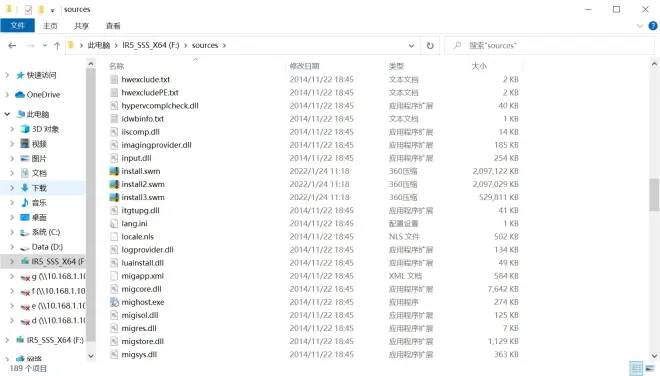Sort by the 名称 column header
Viewport: 660px width, 376px height.
[x=117, y=66]
